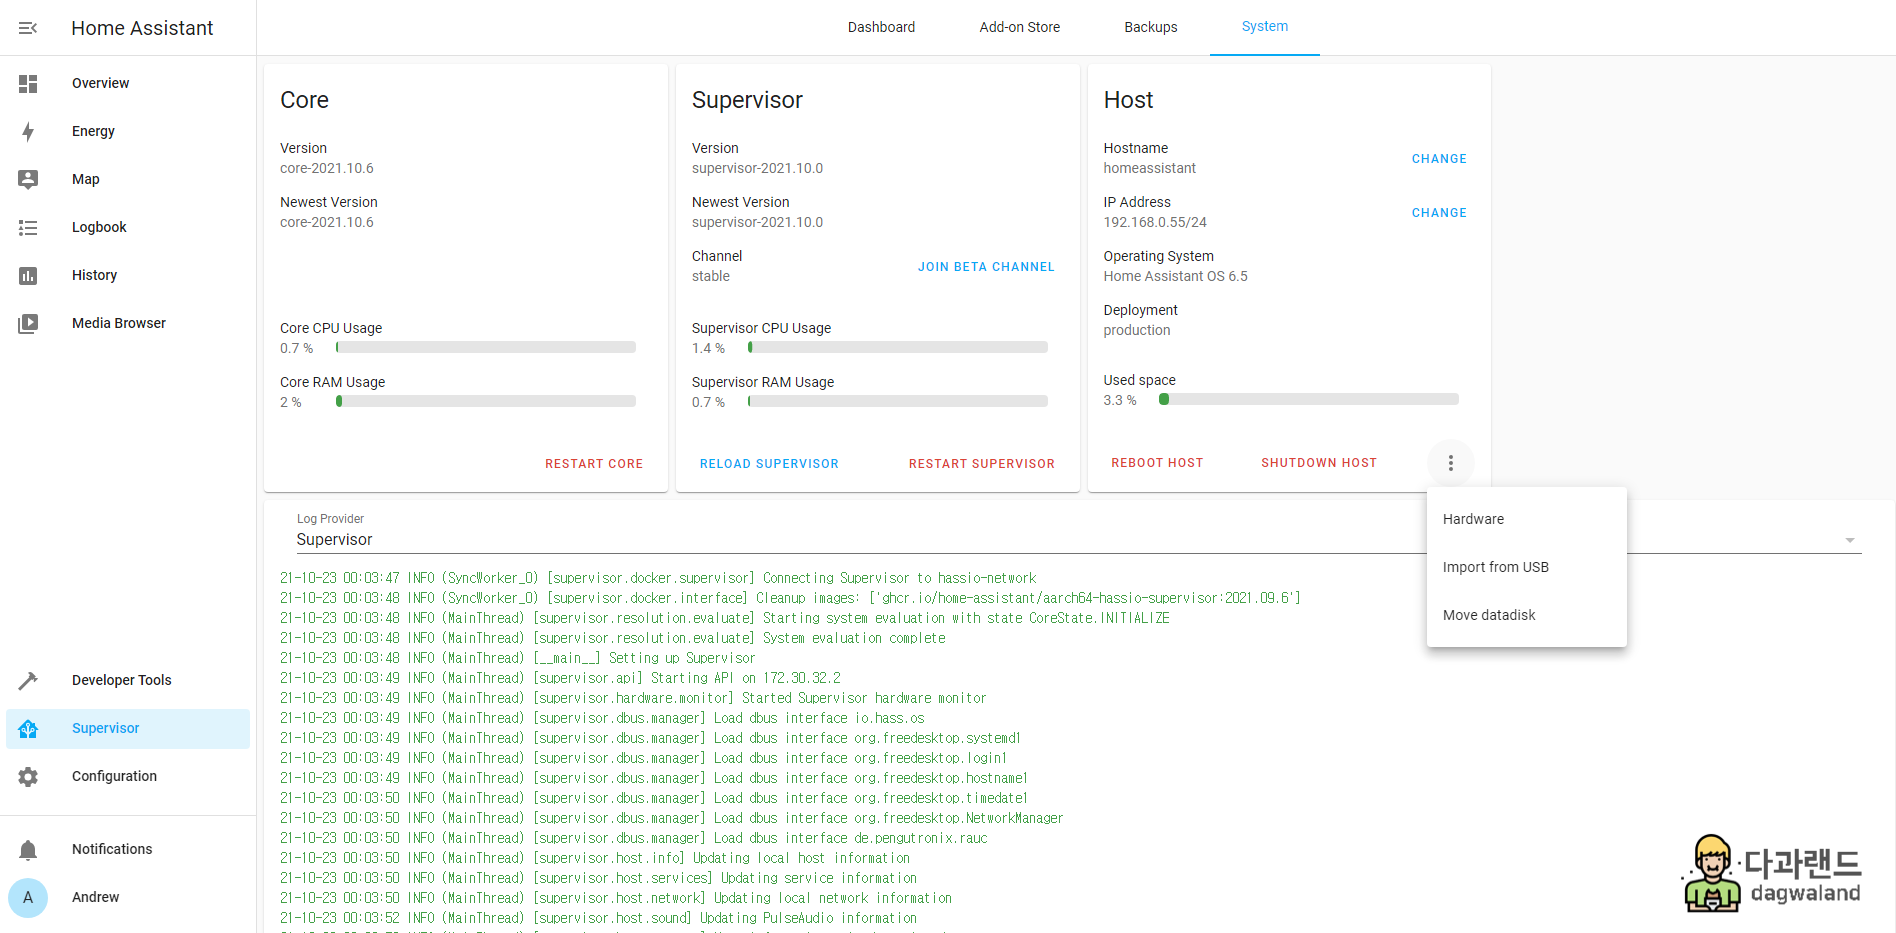Click RESTART CORE button

[594, 464]
